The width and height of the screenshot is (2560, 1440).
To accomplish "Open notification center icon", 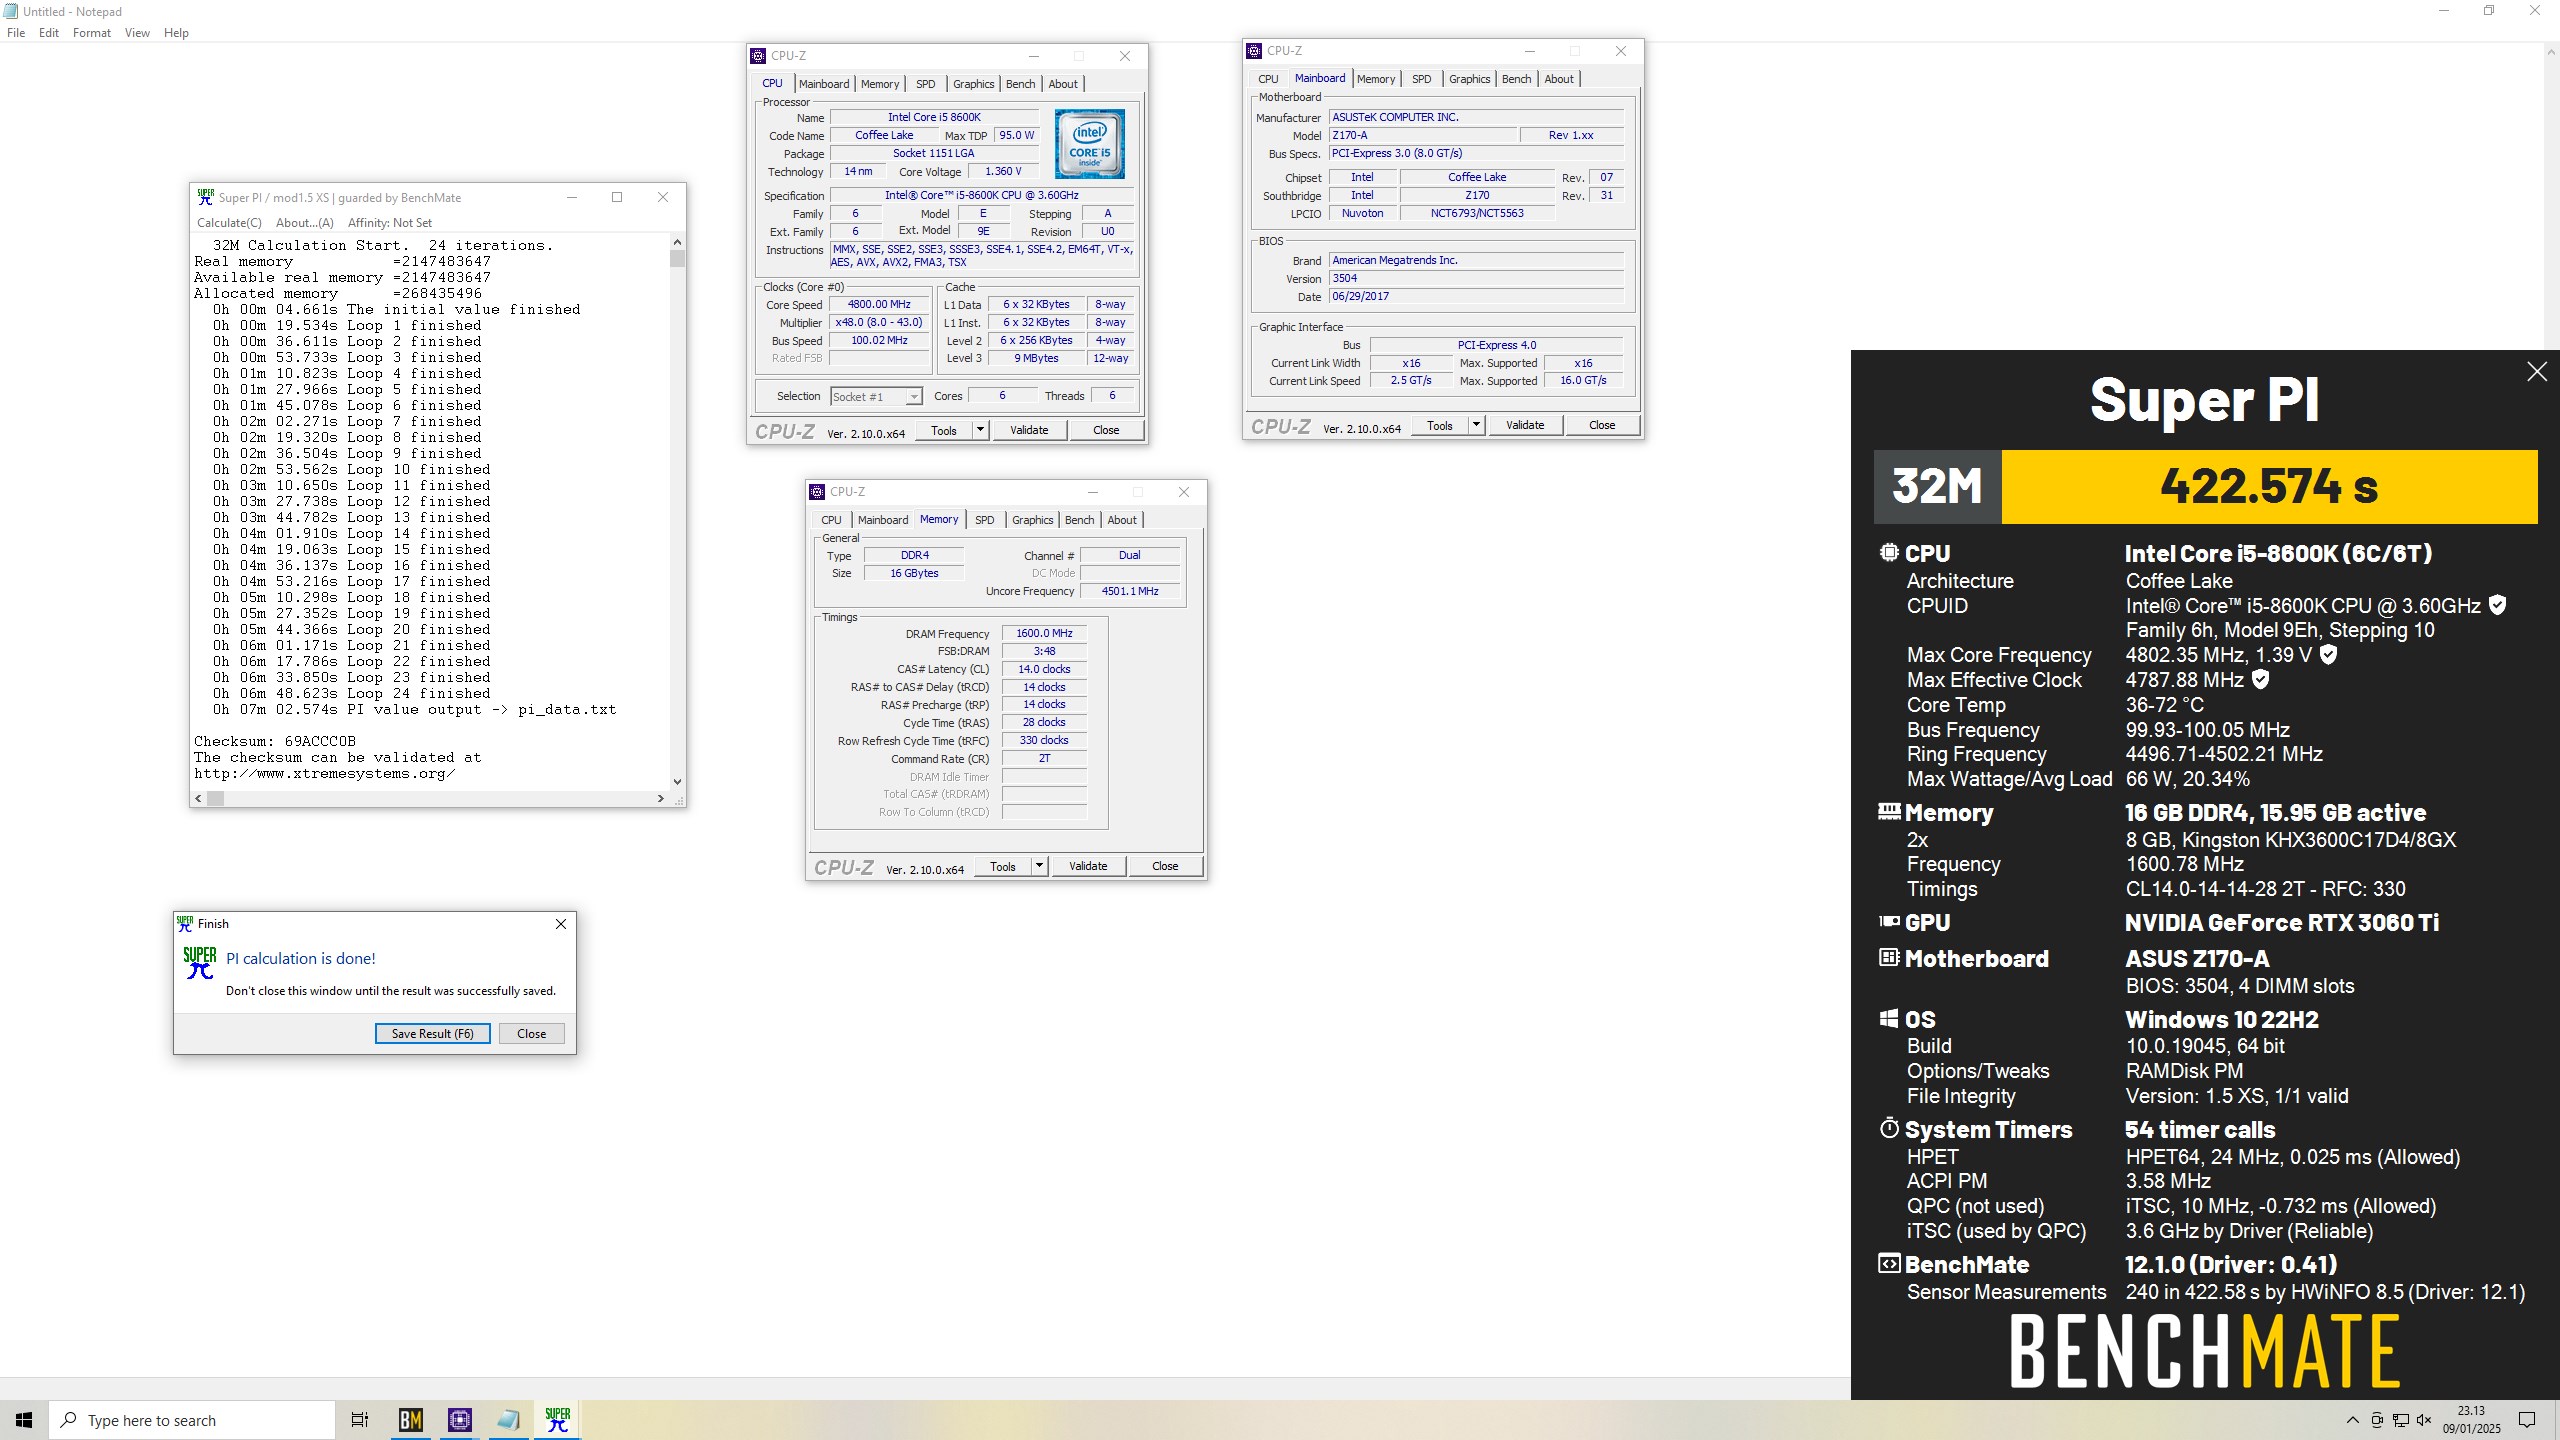I will click(2527, 1420).
